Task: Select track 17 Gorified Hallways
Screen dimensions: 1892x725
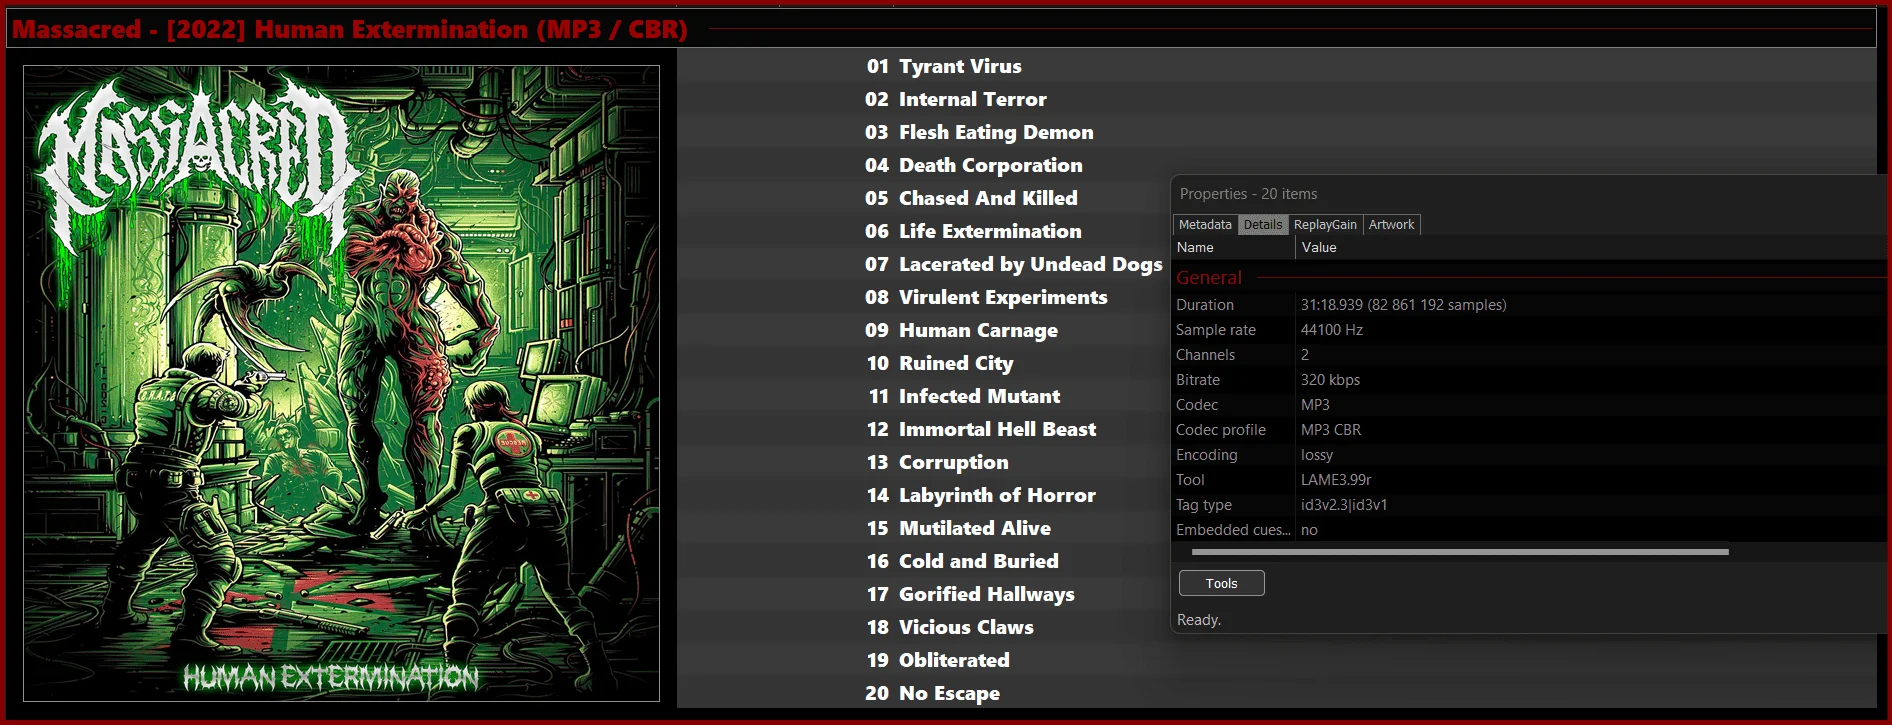Action: coord(970,594)
